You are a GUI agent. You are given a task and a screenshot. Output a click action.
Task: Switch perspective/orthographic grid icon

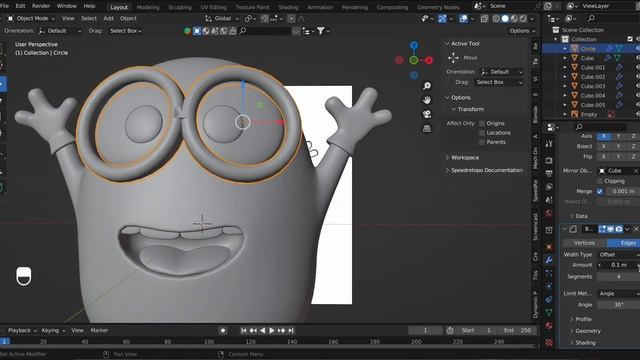(427, 129)
